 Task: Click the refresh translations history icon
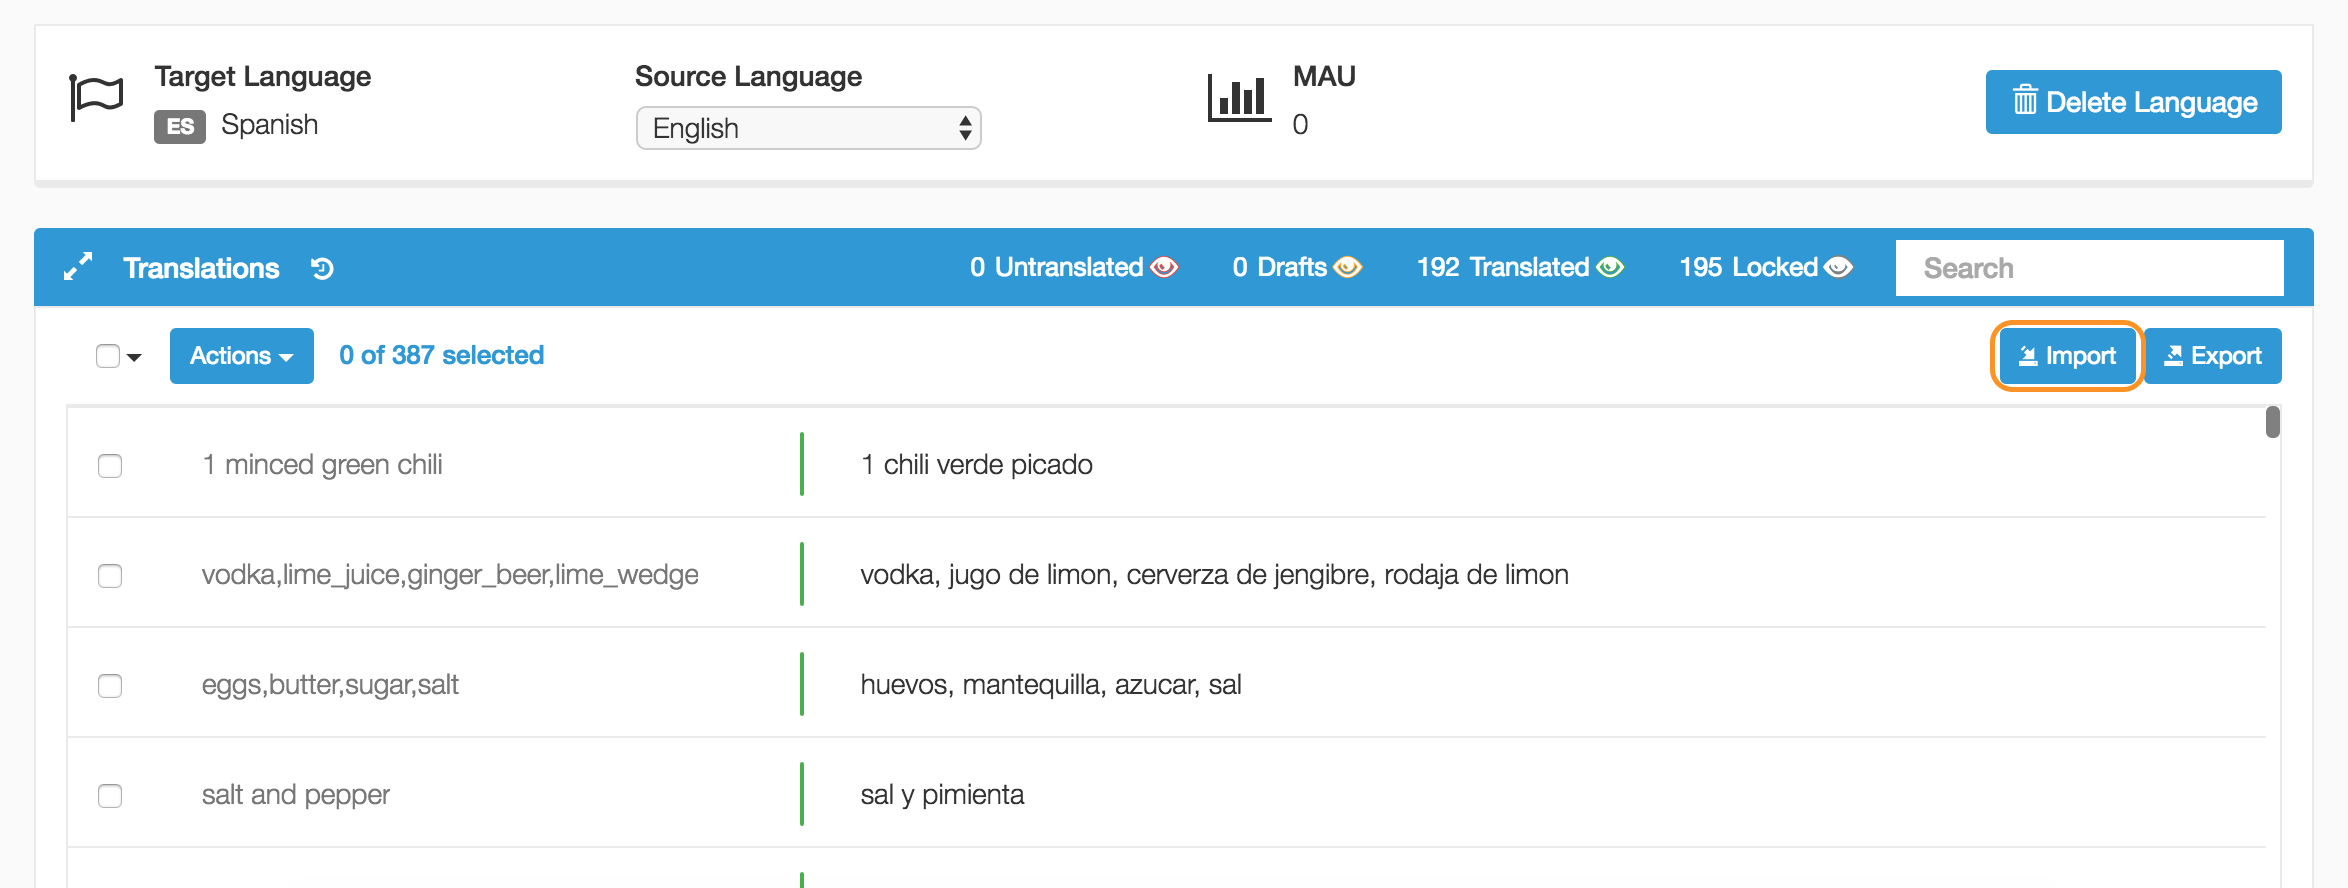[x=322, y=268]
